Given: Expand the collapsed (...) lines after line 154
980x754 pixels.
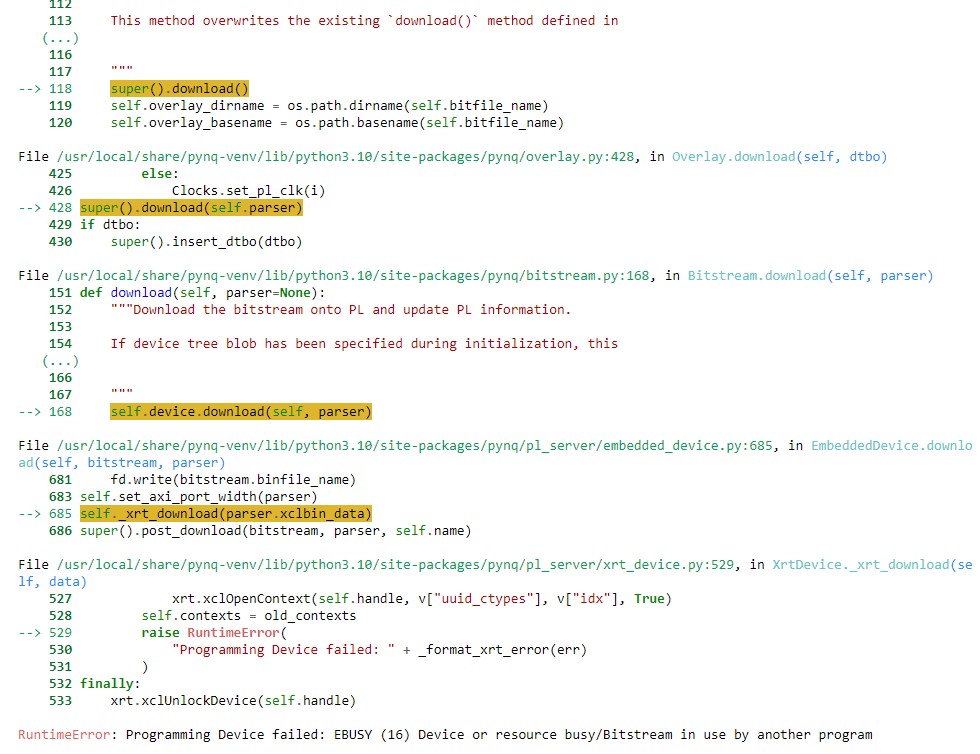Looking at the screenshot, I should point(60,361).
